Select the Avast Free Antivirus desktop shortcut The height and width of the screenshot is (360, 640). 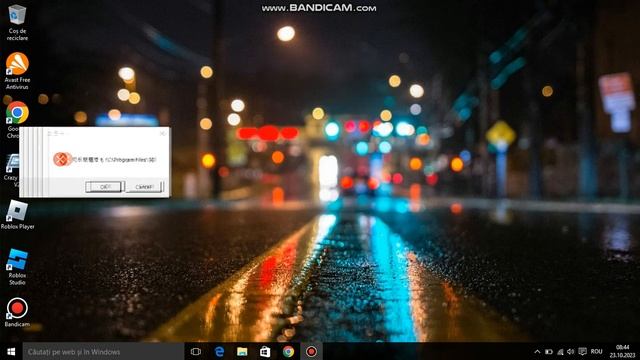click(17, 71)
